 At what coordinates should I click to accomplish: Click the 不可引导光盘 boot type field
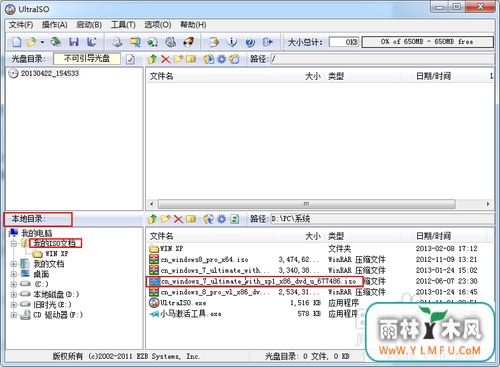coord(87,59)
